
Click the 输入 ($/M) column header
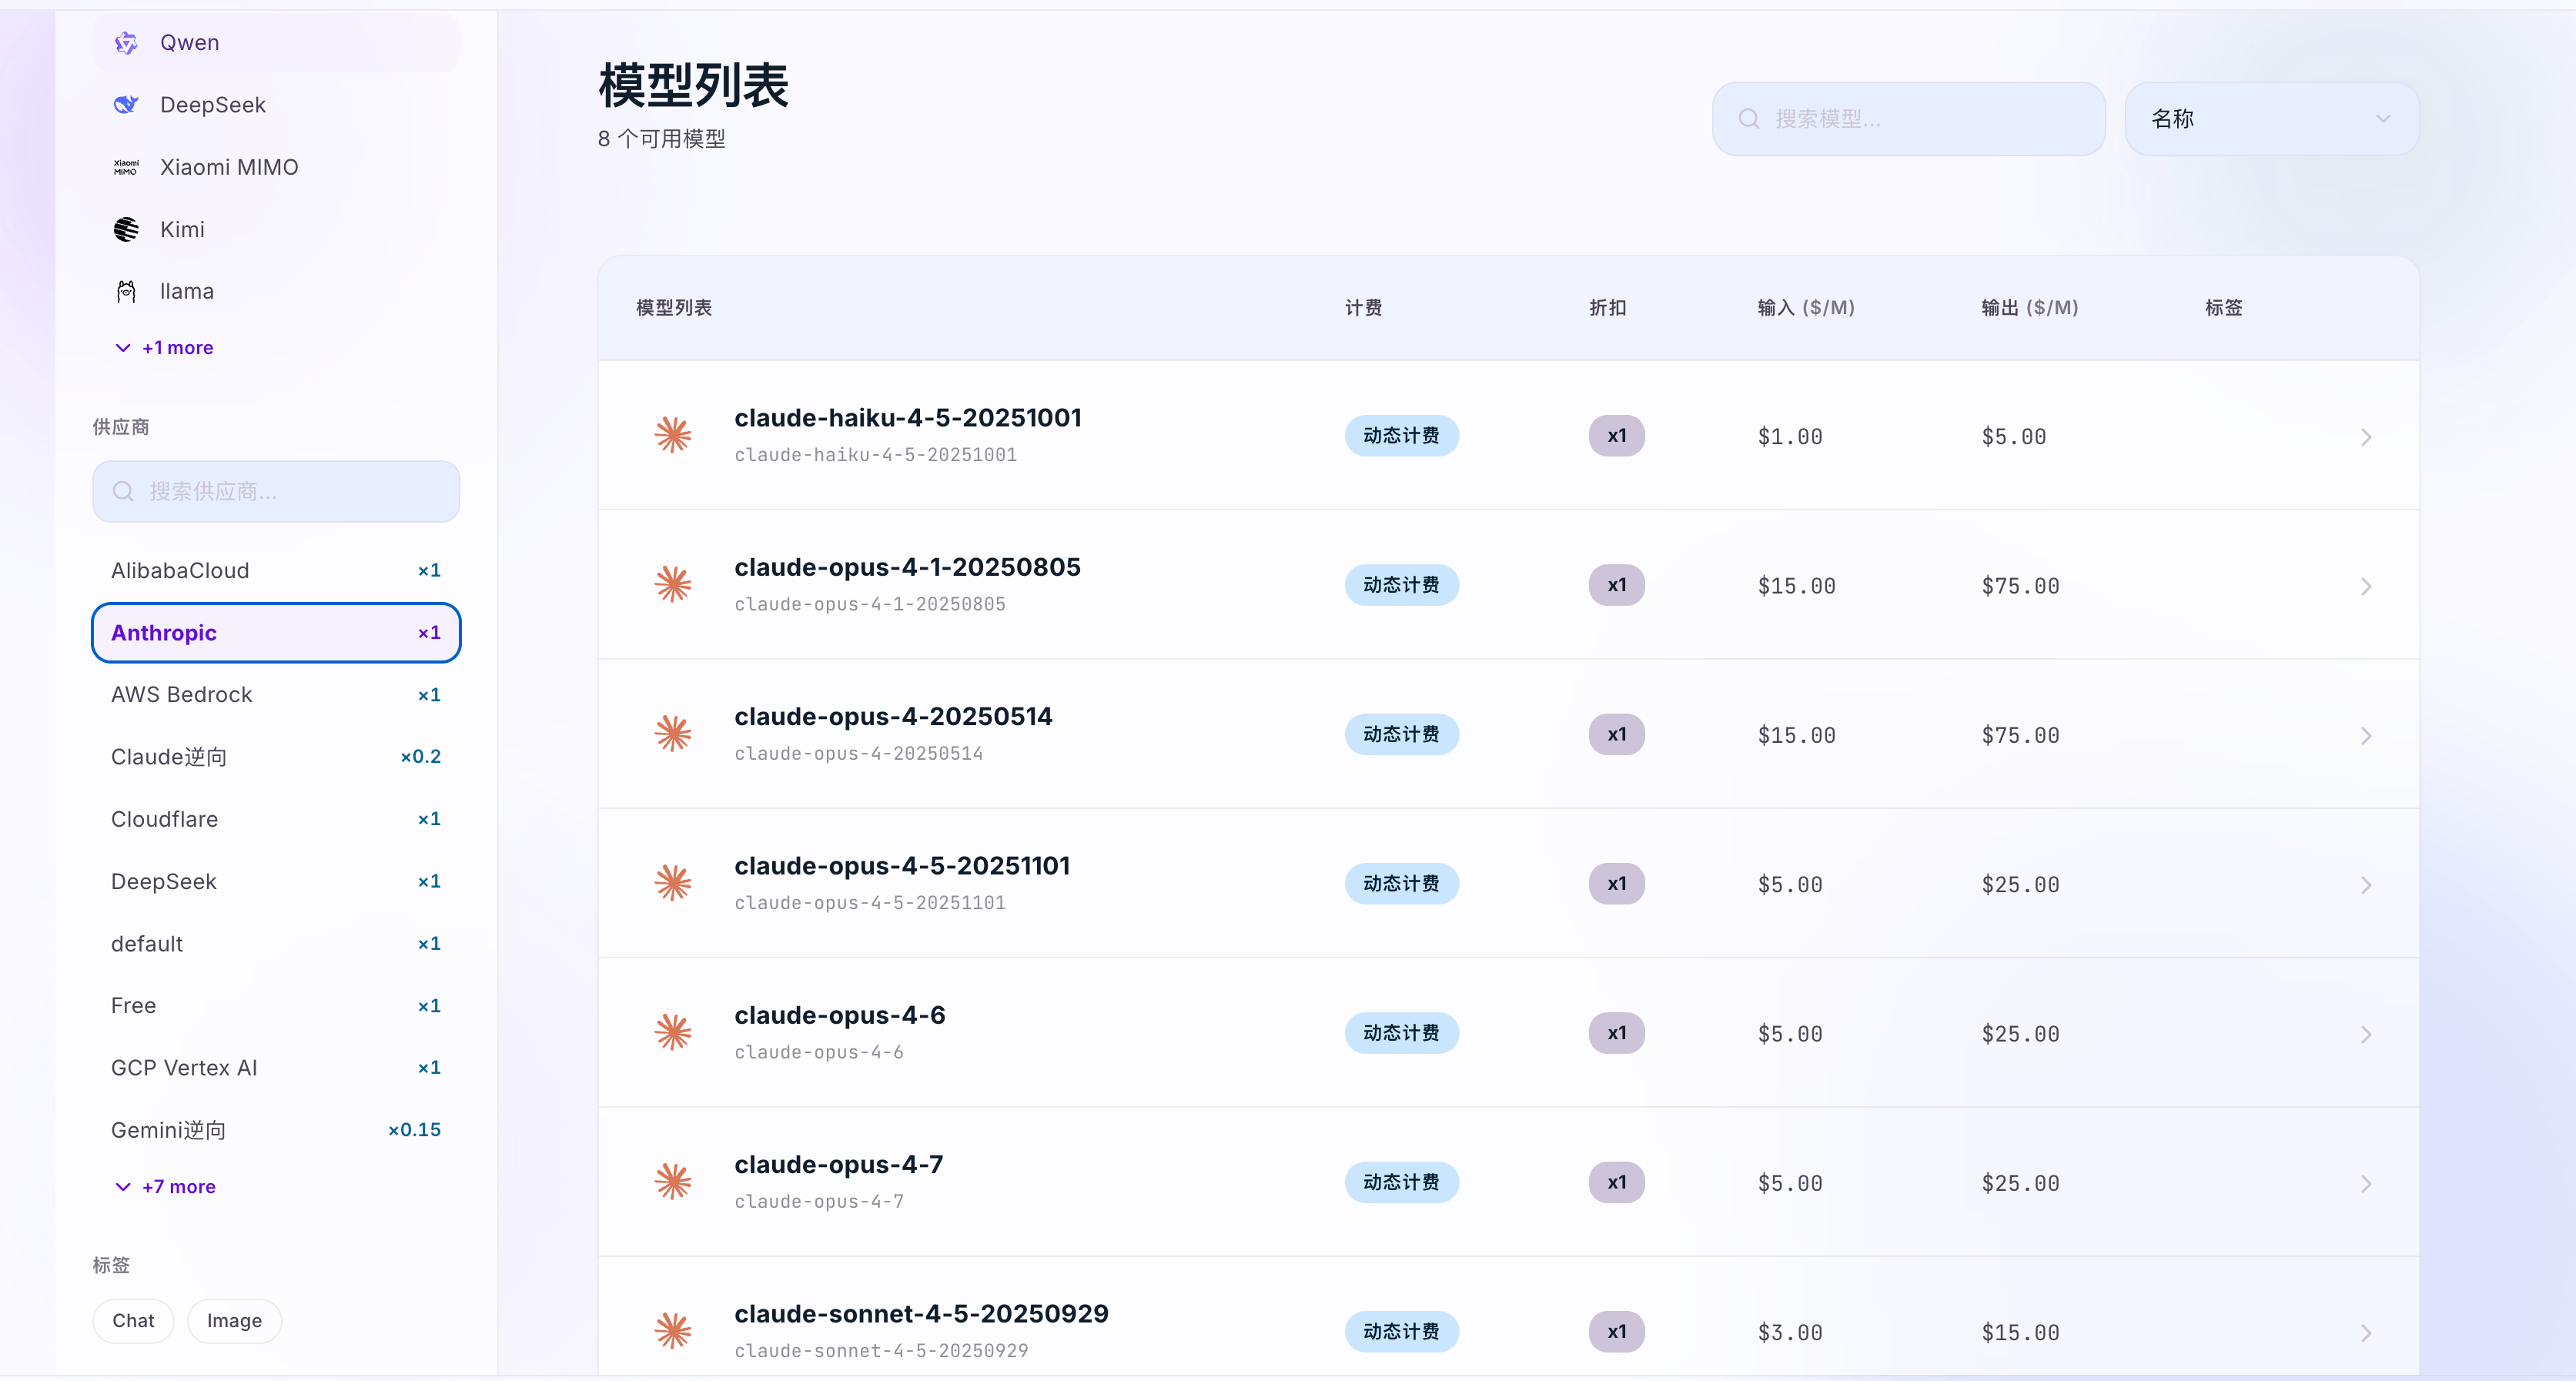point(1806,308)
